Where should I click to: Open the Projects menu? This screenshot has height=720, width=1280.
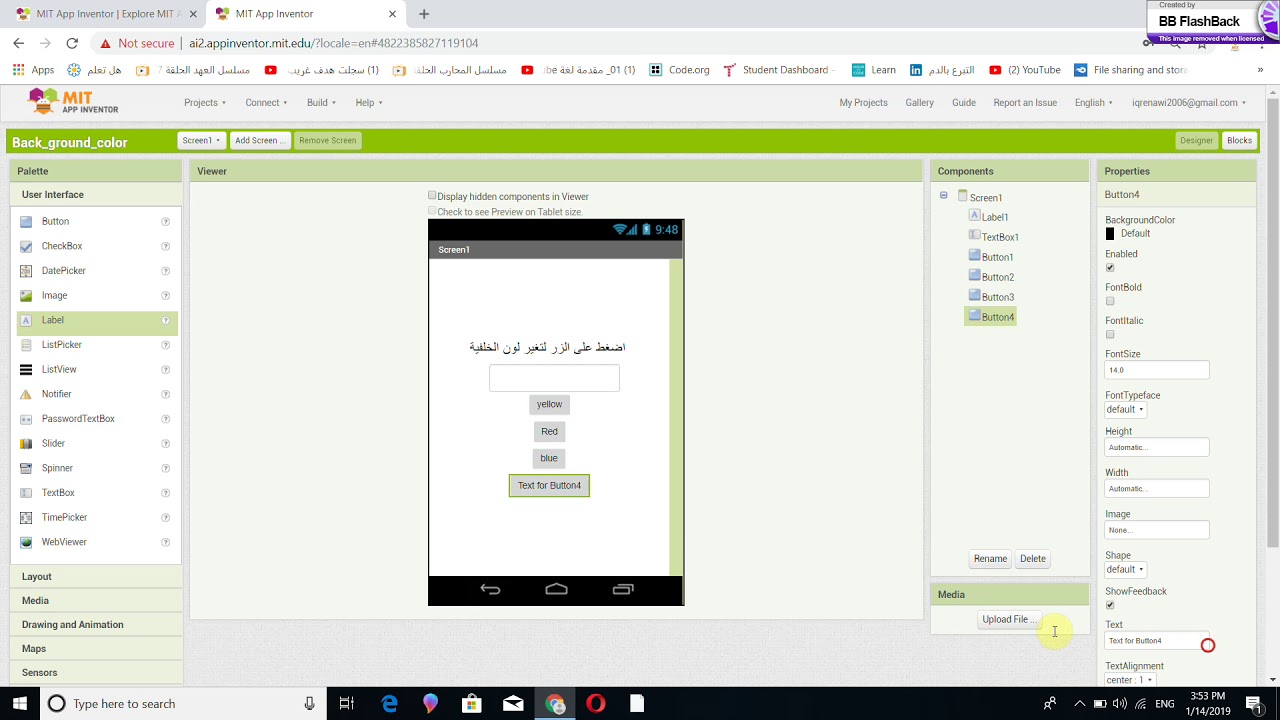204,102
